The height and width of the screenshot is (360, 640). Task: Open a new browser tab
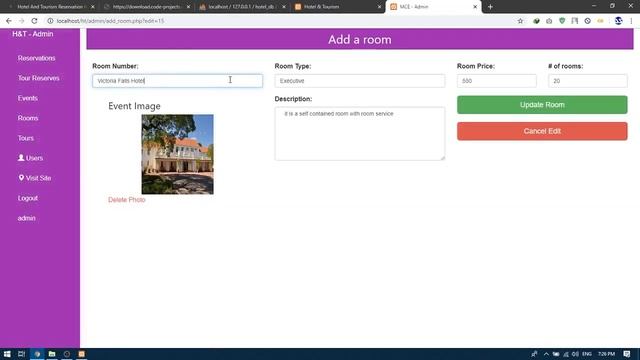(490, 7)
